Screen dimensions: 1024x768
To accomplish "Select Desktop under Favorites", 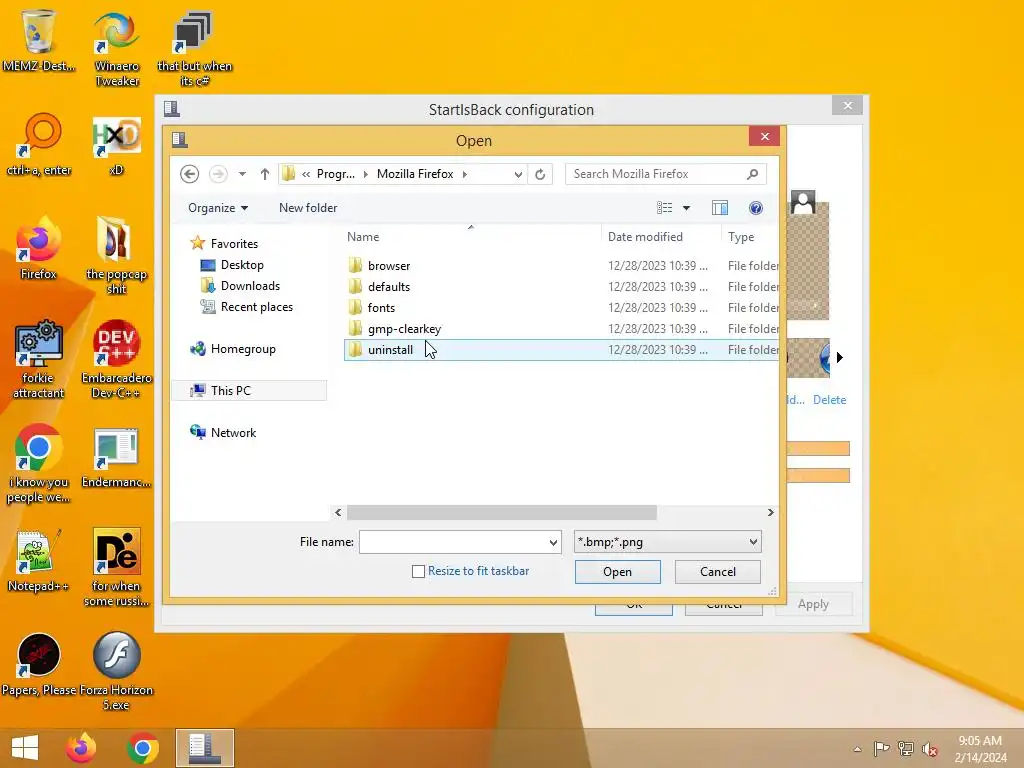I will 242,264.
